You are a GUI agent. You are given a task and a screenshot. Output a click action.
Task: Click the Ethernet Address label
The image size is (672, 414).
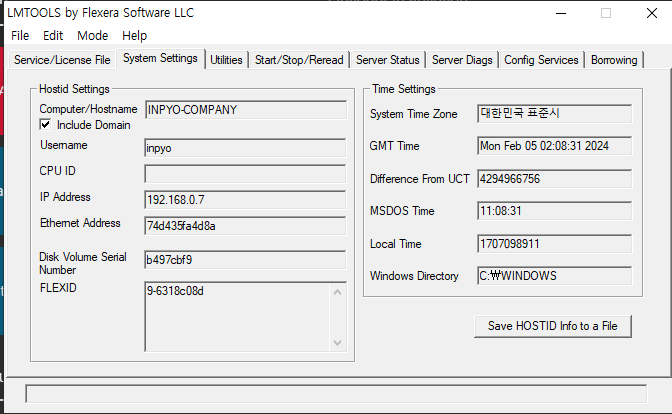[x=80, y=223]
